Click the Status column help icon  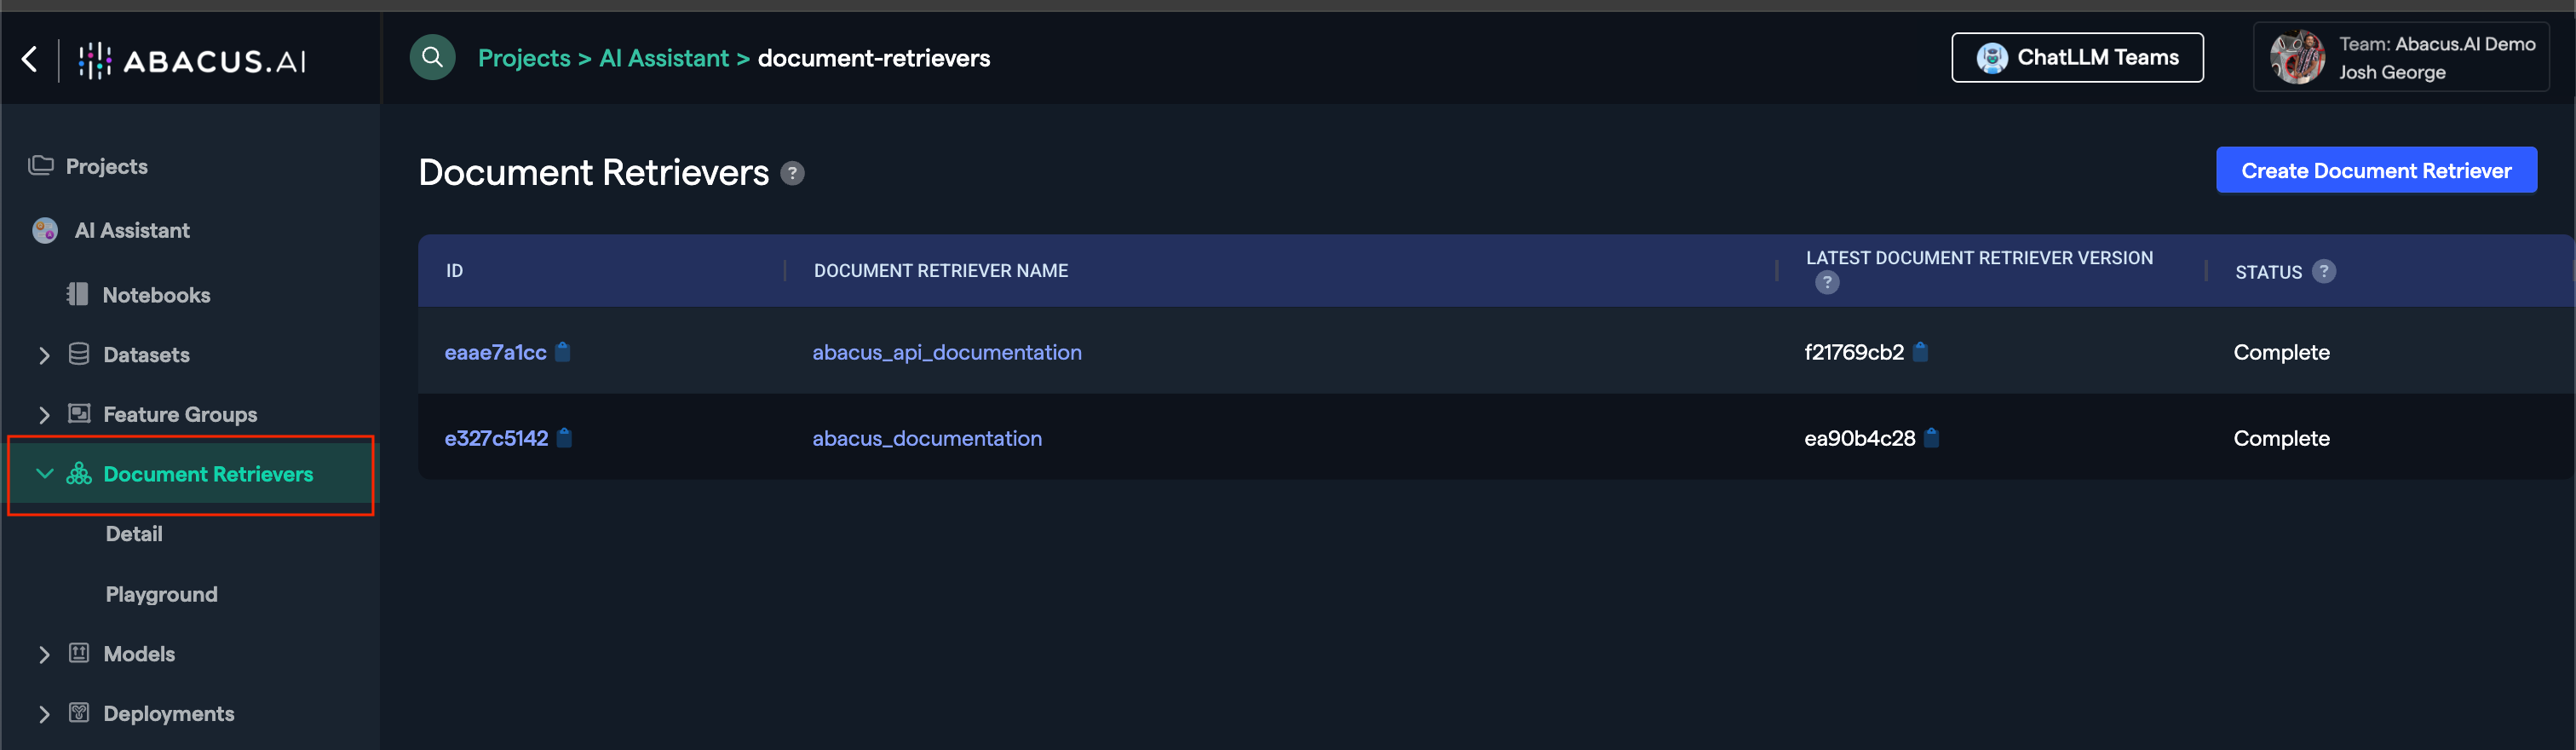[x=2324, y=272]
